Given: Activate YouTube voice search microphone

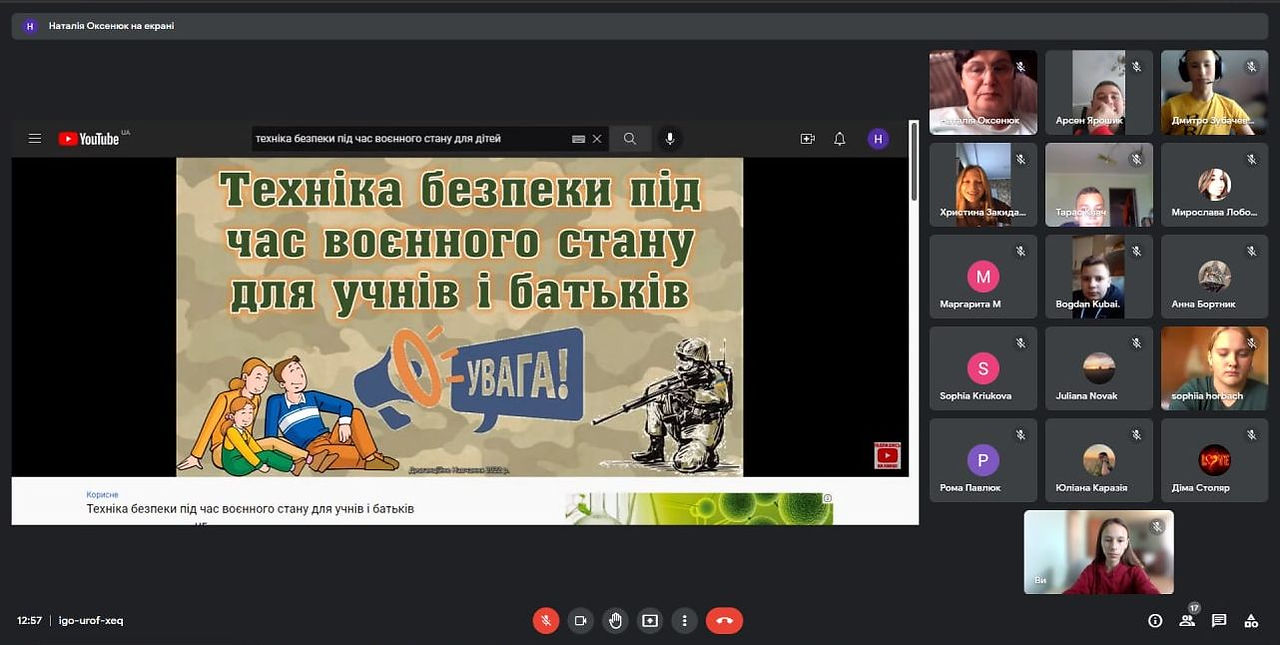Looking at the screenshot, I should click(x=670, y=139).
